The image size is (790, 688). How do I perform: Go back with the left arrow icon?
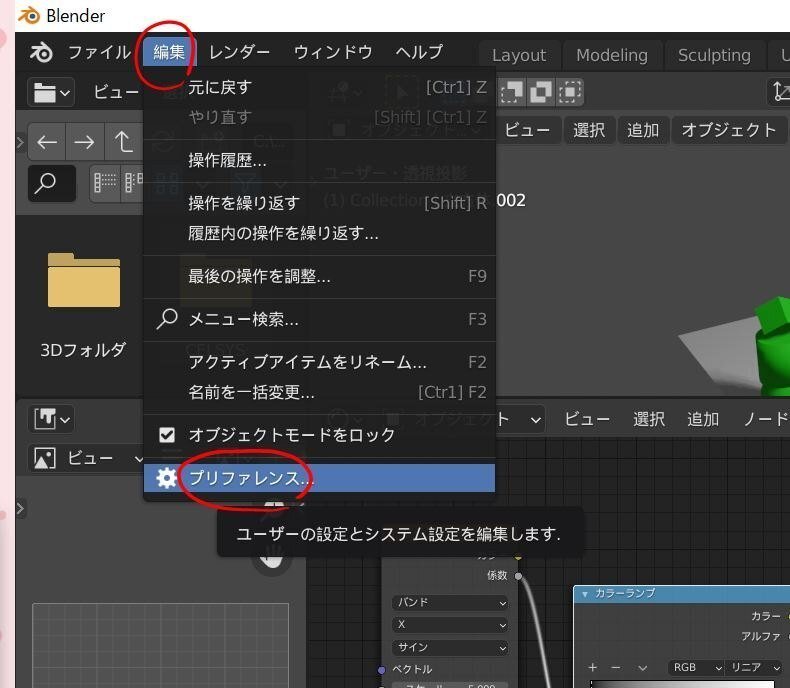click(x=46, y=142)
